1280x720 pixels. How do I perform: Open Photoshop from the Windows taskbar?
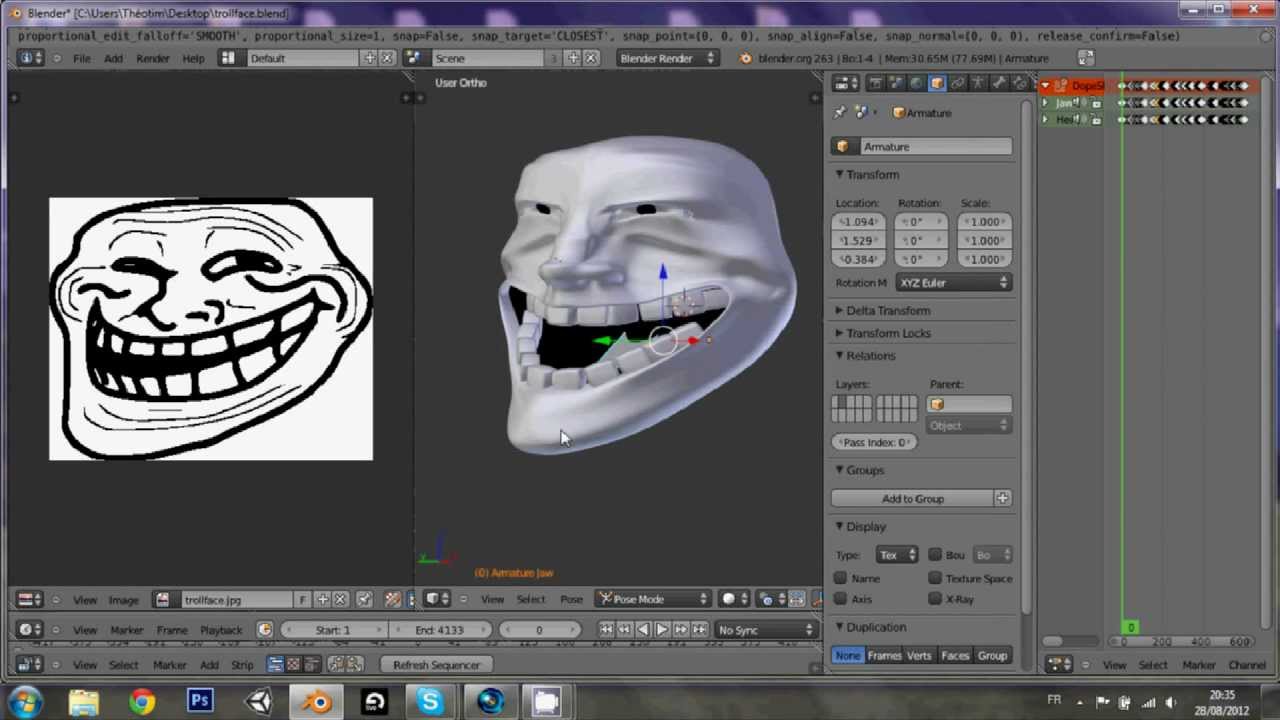click(x=200, y=701)
